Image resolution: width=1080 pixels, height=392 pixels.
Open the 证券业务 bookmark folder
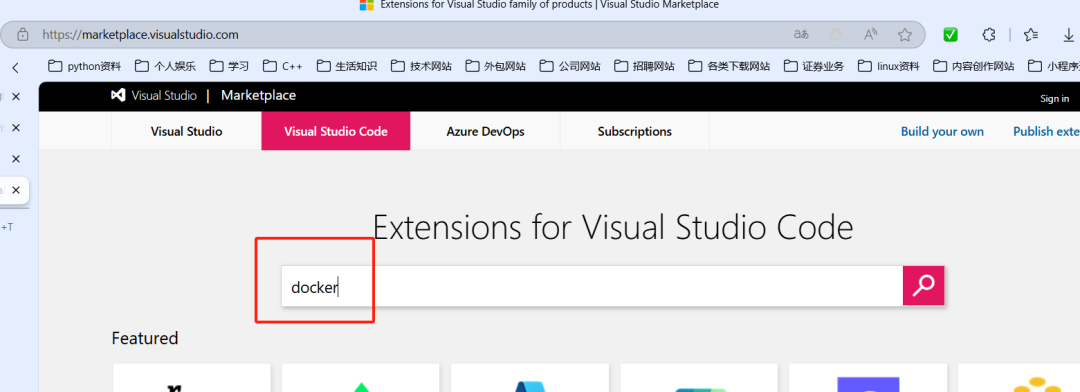click(x=813, y=66)
